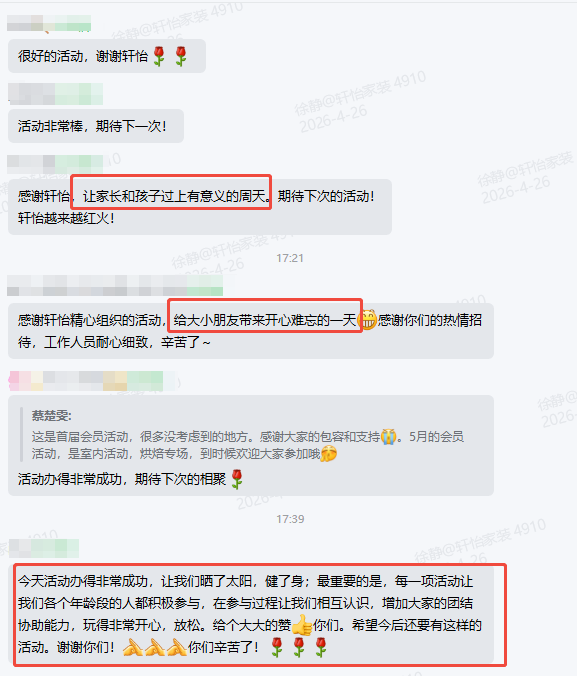Click the grinning emoji before "感谢你们的热情招待"

click(x=368, y=320)
